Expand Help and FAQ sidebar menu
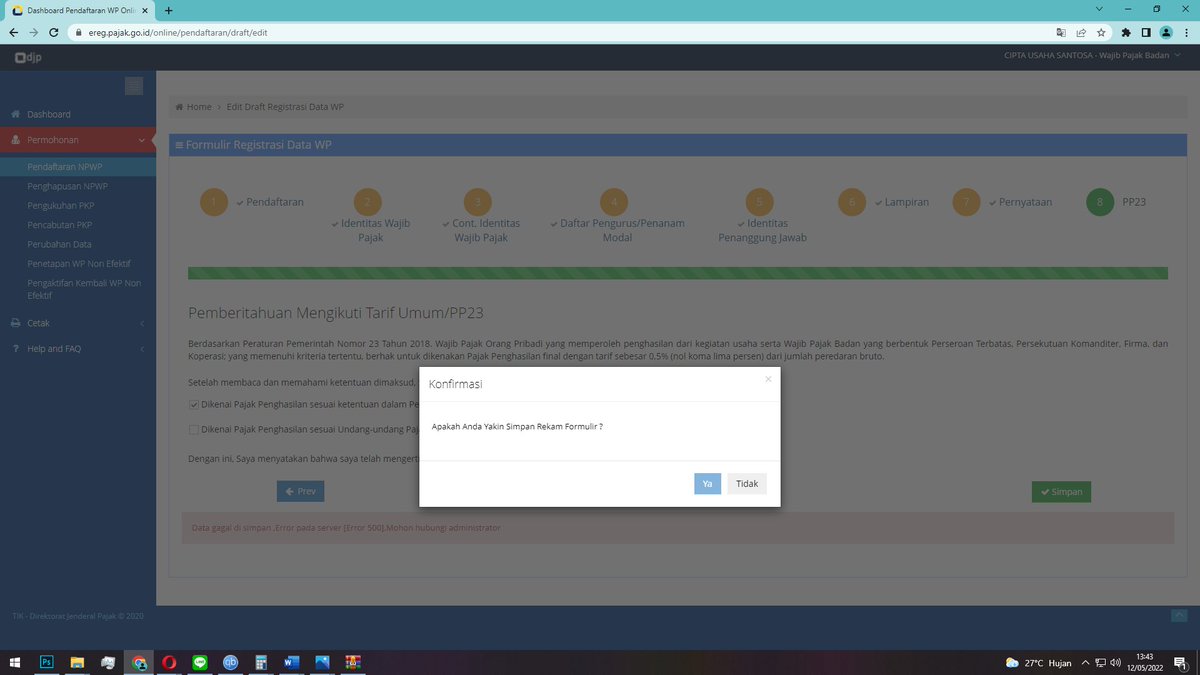Image resolution: width=1200 pixels, height=675 pixels. 78,349
